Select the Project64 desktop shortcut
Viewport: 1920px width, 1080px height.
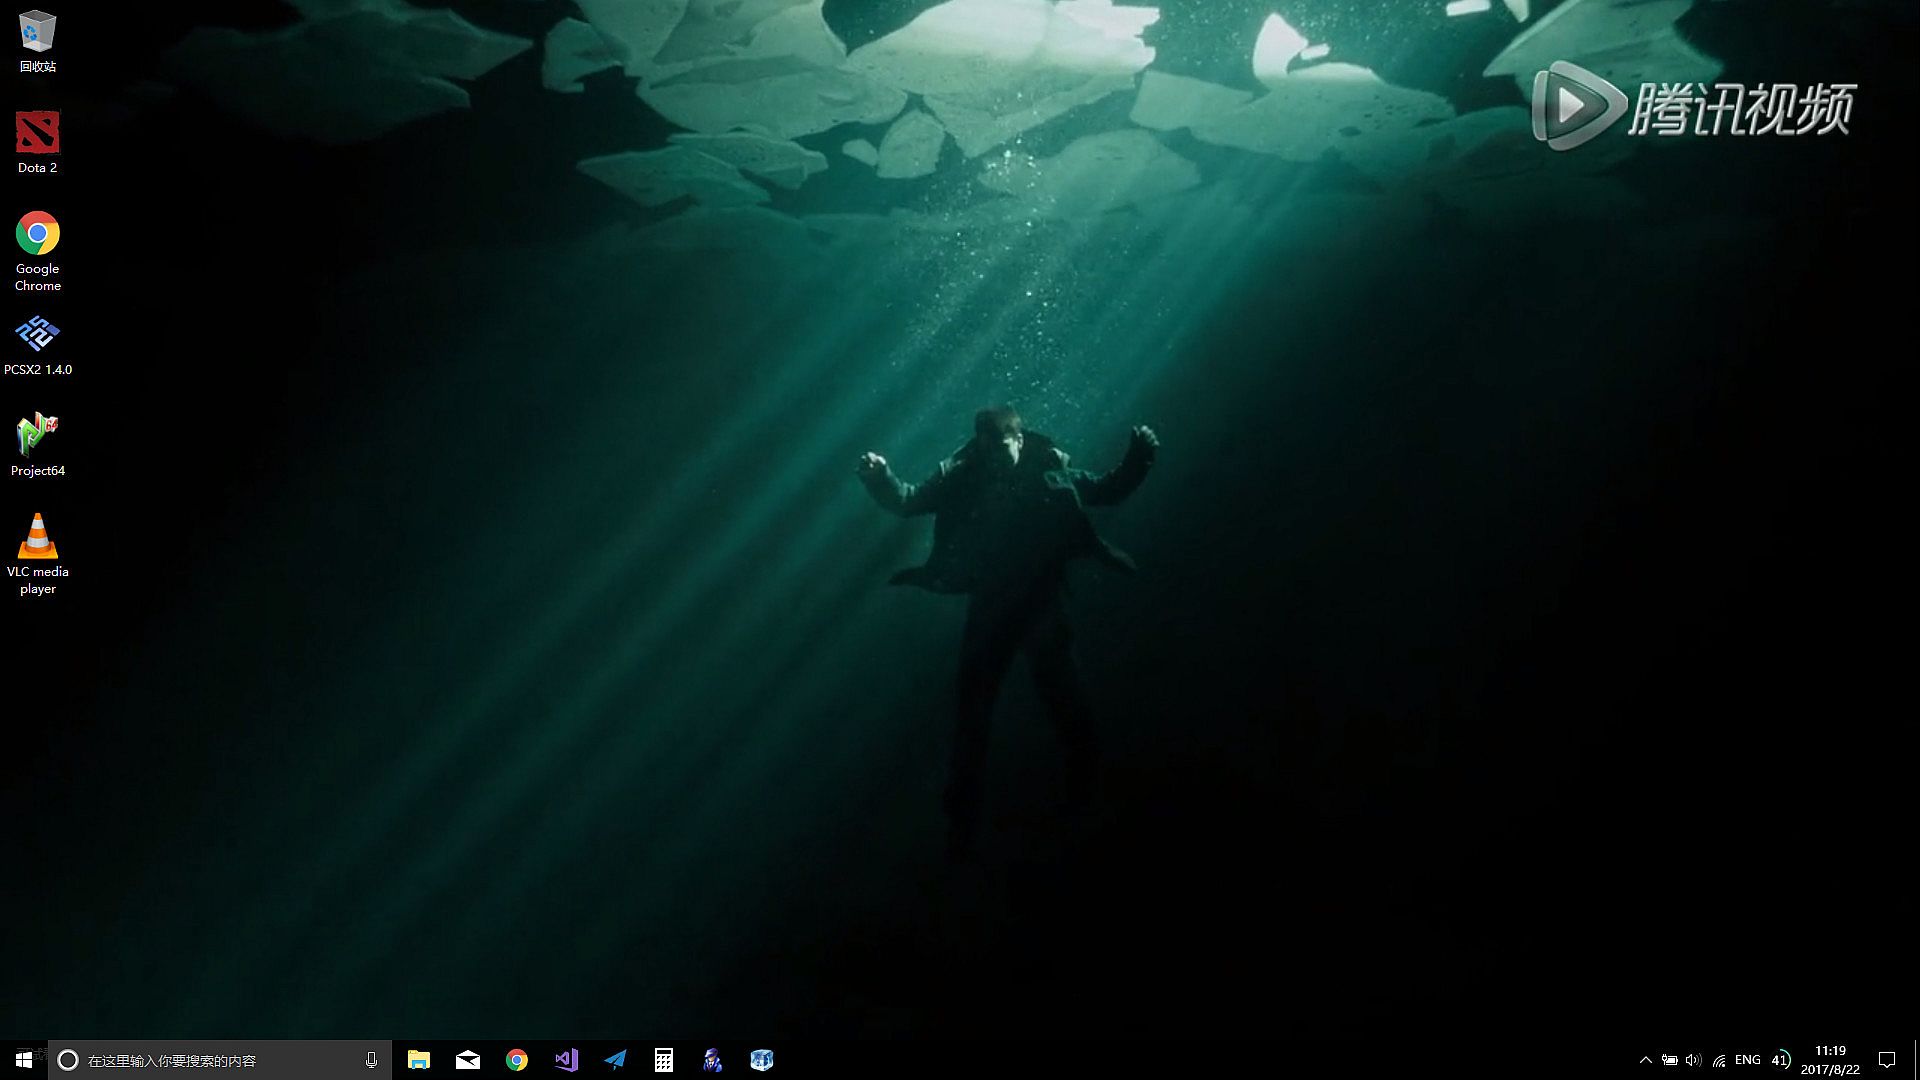pos(37,445)
